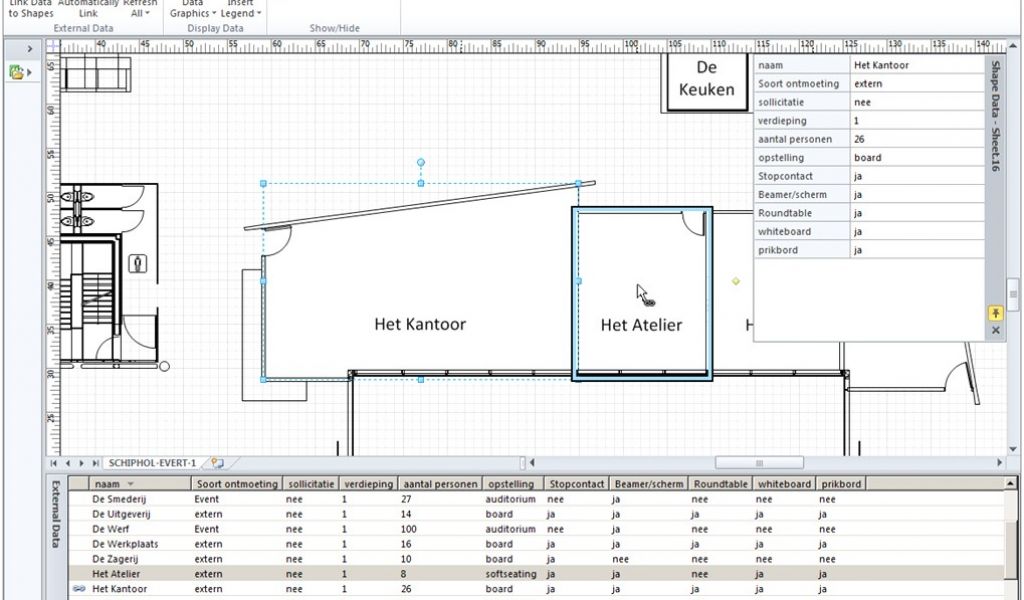This screenshot has width=1024, height=600.
Task: Close the Shape Data panel
Action: tap(995, 330)
